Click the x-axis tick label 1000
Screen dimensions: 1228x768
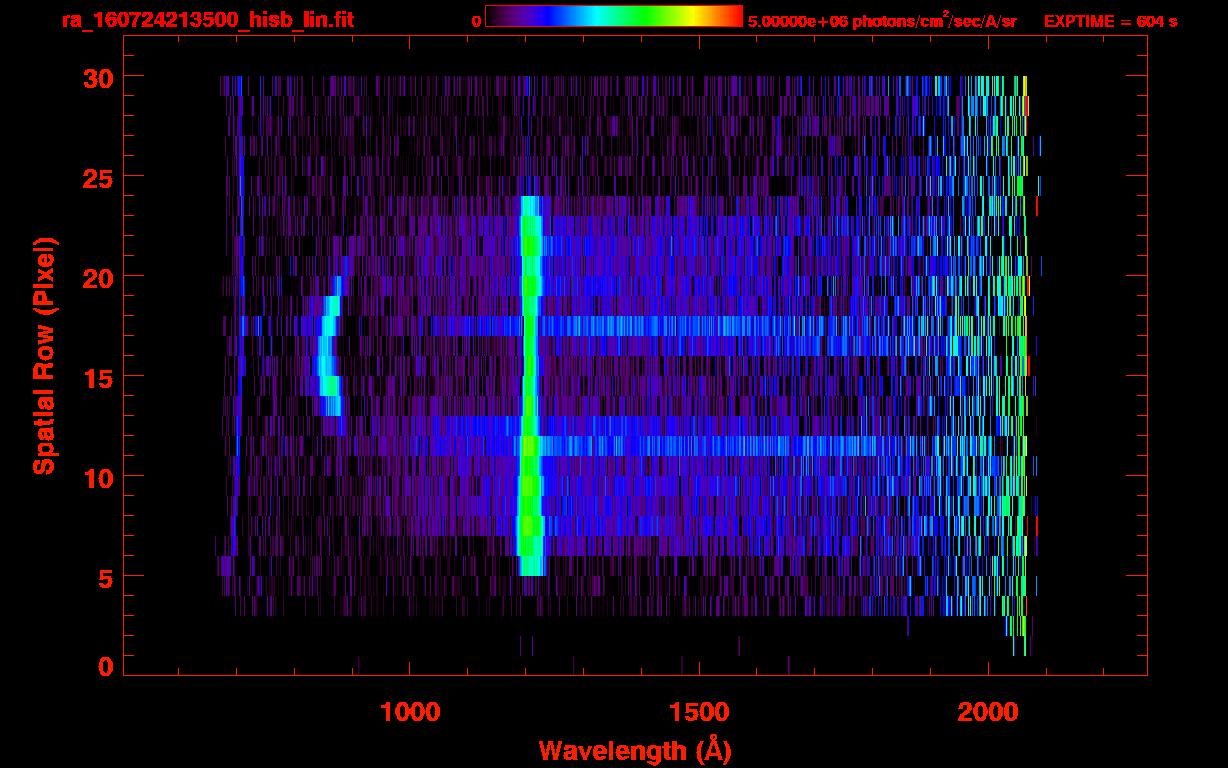411,712
